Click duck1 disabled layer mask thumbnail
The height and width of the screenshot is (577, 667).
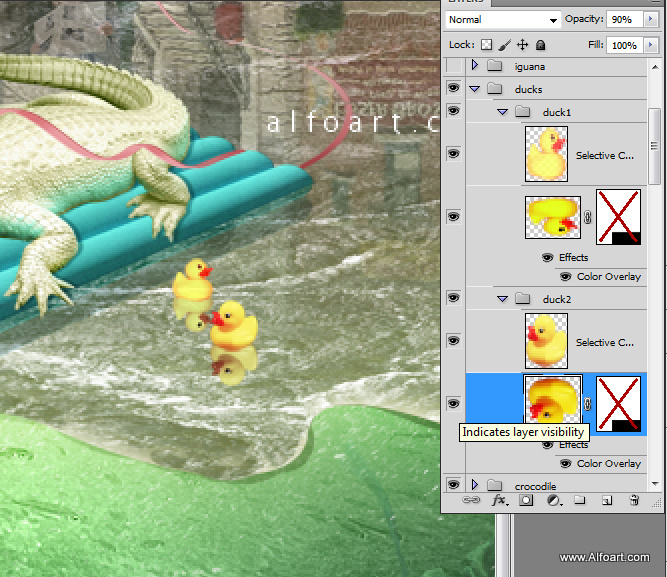coord(618,217)
